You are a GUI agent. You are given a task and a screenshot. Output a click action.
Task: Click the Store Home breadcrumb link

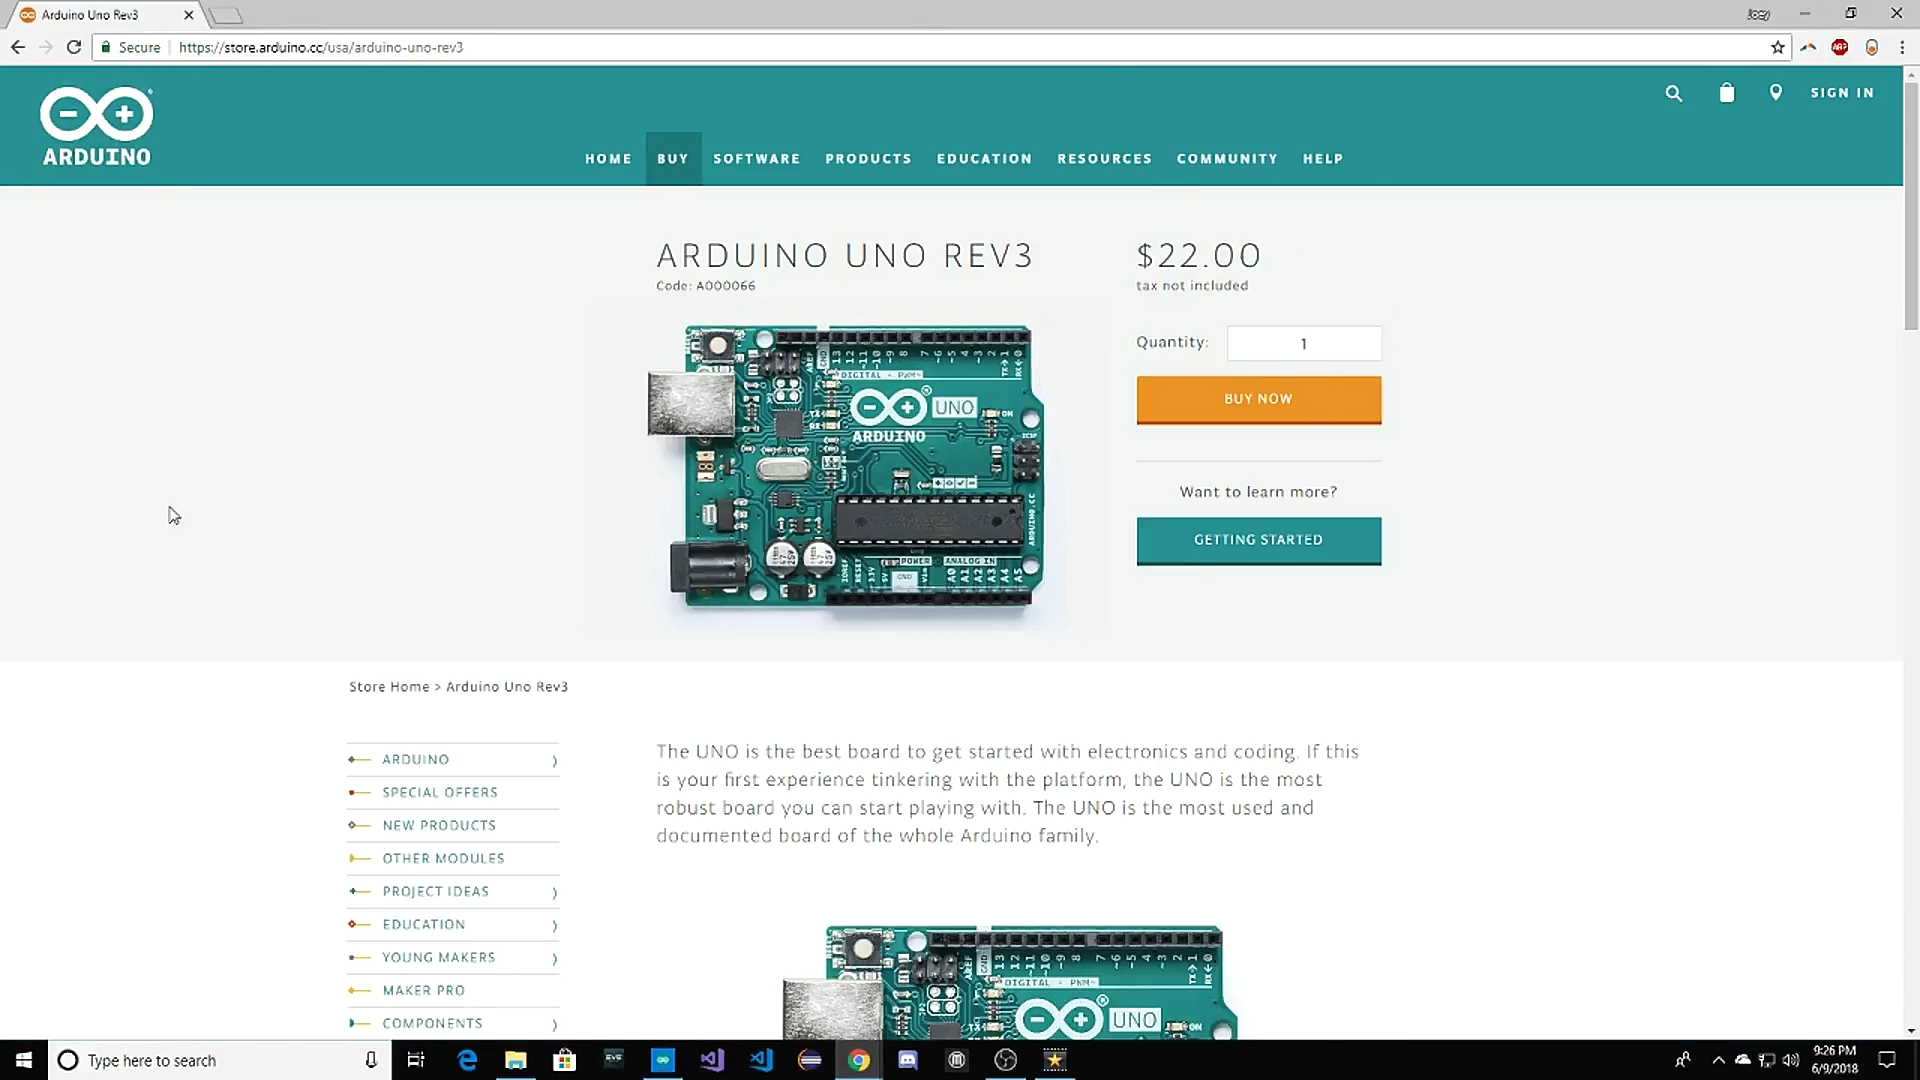pos(389,687)
